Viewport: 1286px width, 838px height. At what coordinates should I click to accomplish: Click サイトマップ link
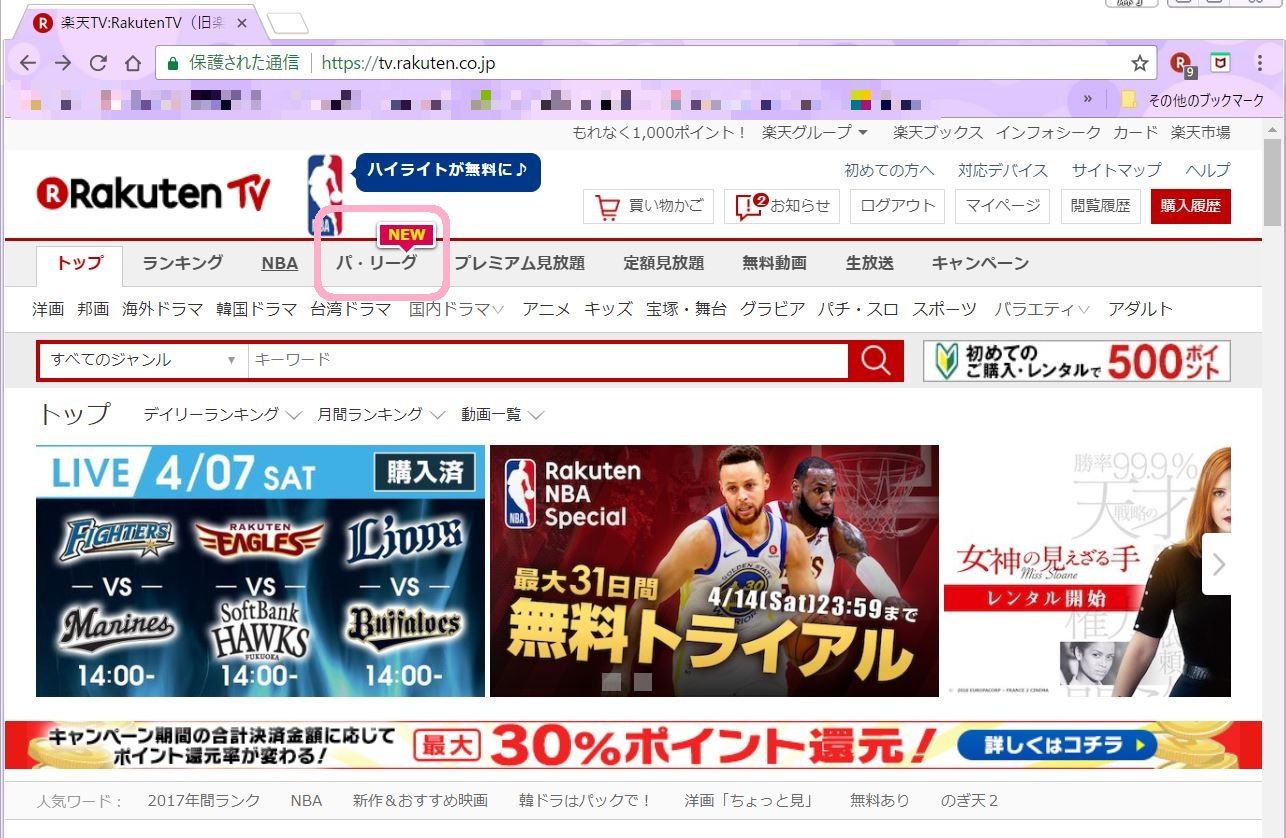tap(1117, 170)
